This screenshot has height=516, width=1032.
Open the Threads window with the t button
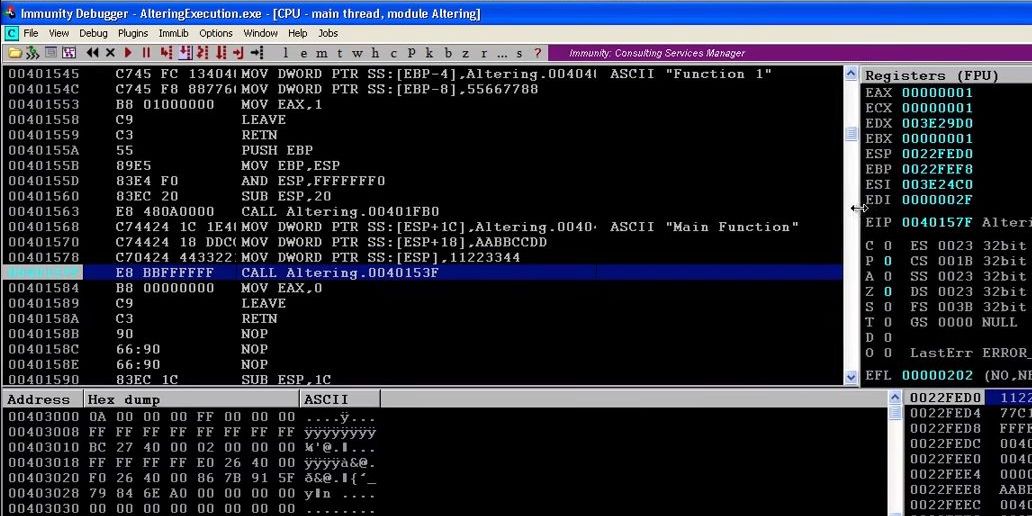(340, 53)
